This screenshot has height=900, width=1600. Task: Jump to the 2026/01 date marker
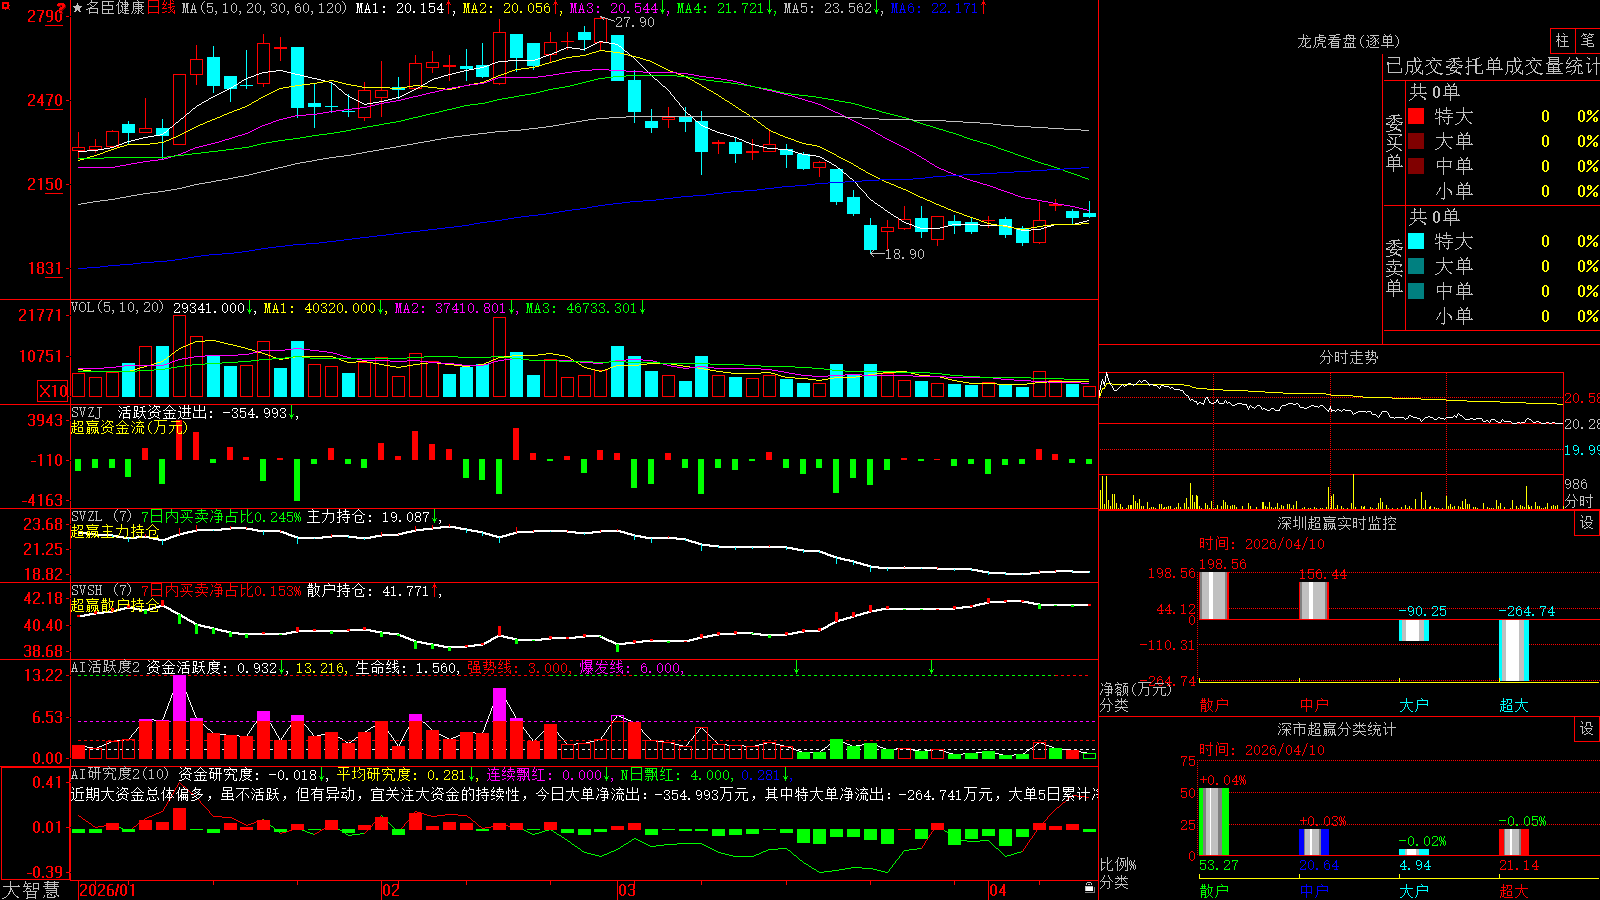pos(107,890)
